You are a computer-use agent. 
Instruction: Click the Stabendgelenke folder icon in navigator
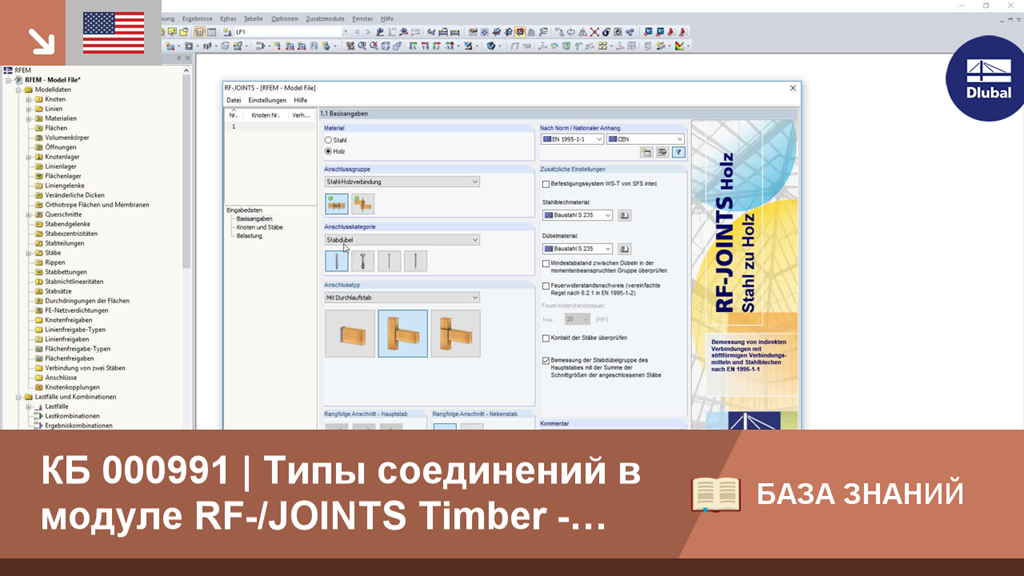click(x=39, y=224)
